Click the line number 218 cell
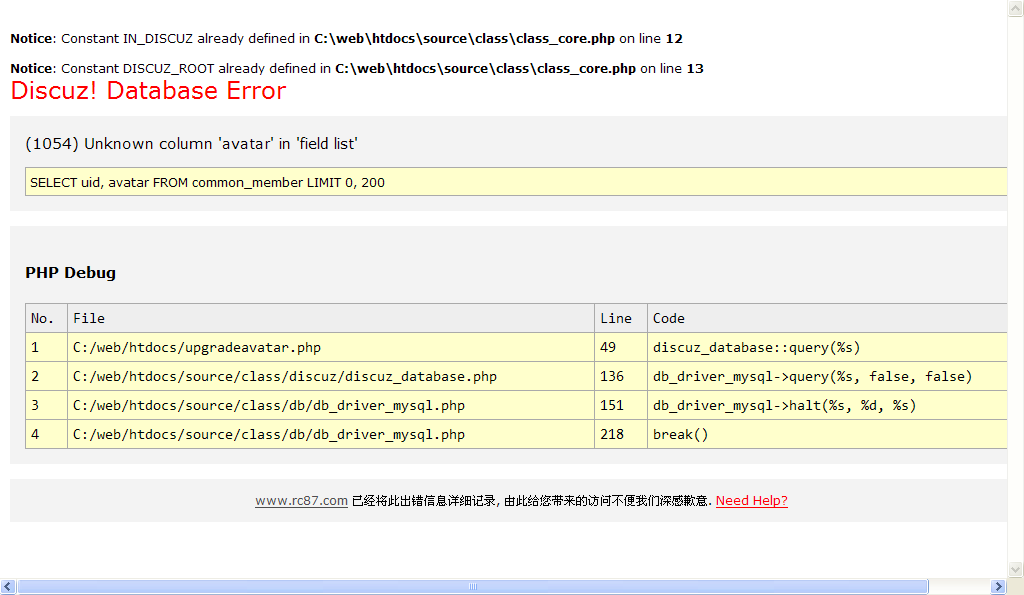Screen dimensions: 1024x595 tap(620, 434)
